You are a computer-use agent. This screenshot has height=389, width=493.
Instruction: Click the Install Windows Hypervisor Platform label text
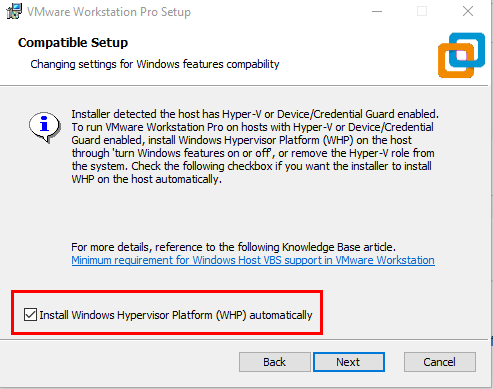[x=176, y=315]
